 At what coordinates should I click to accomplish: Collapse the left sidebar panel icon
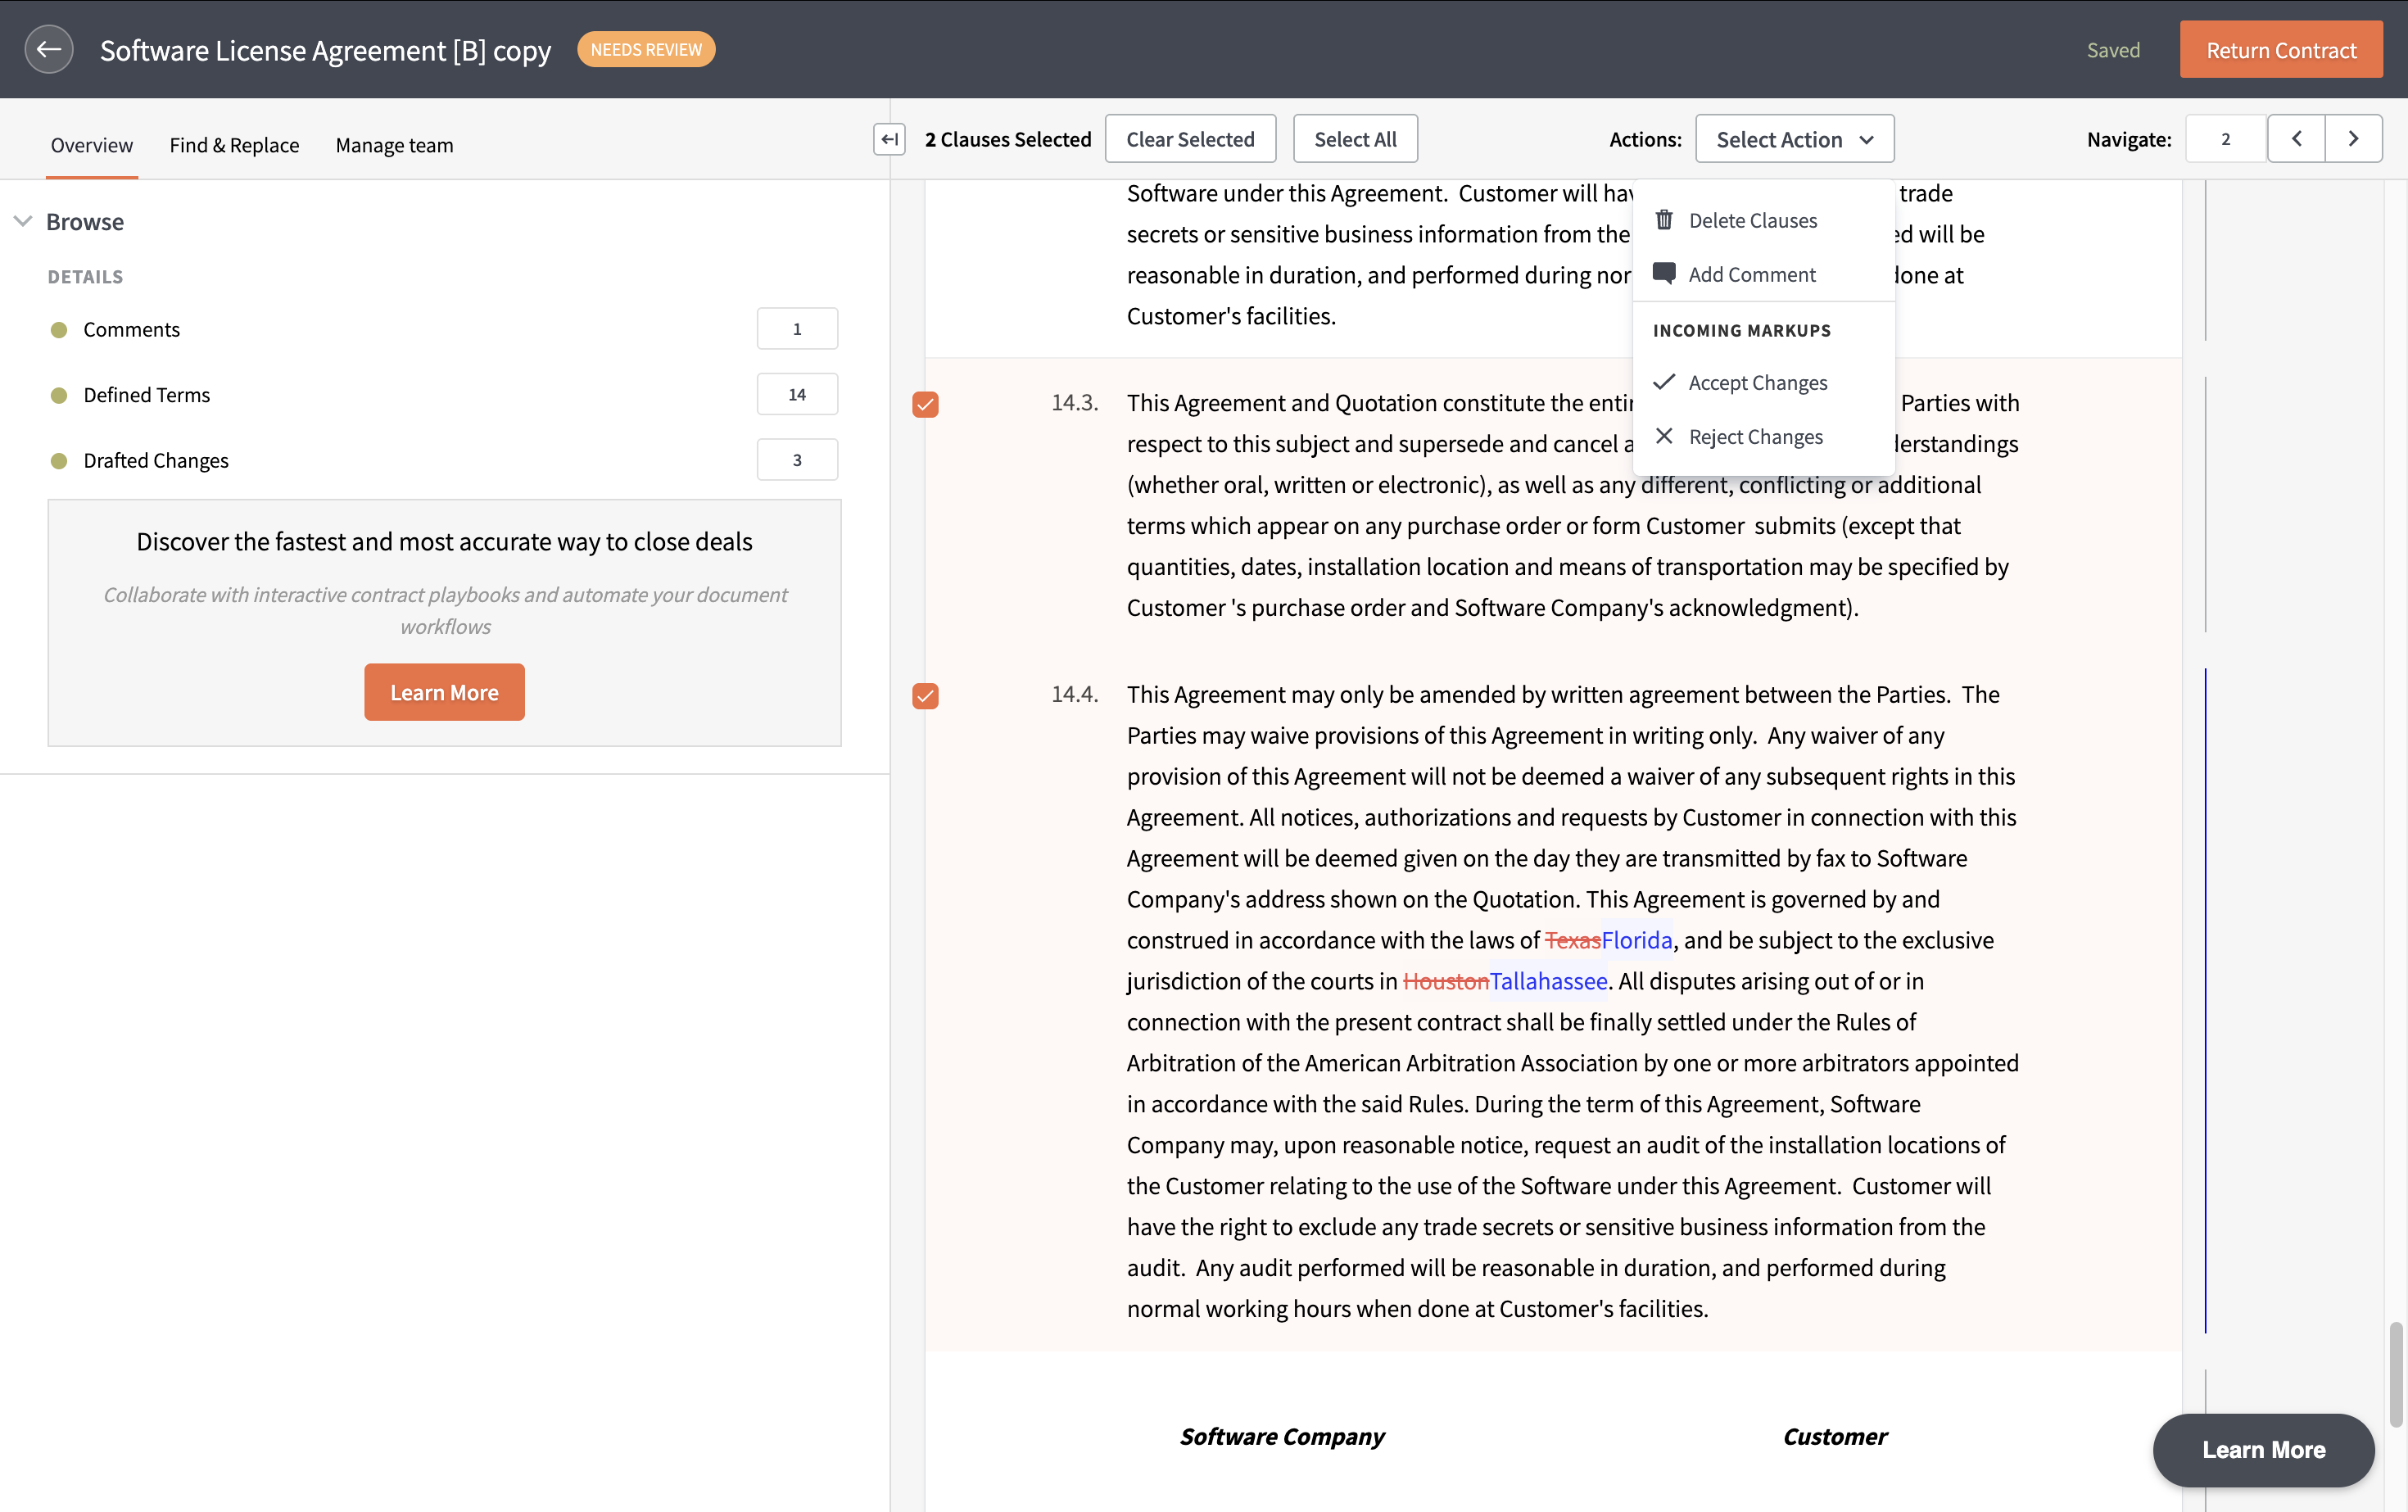tap(889, 139)
